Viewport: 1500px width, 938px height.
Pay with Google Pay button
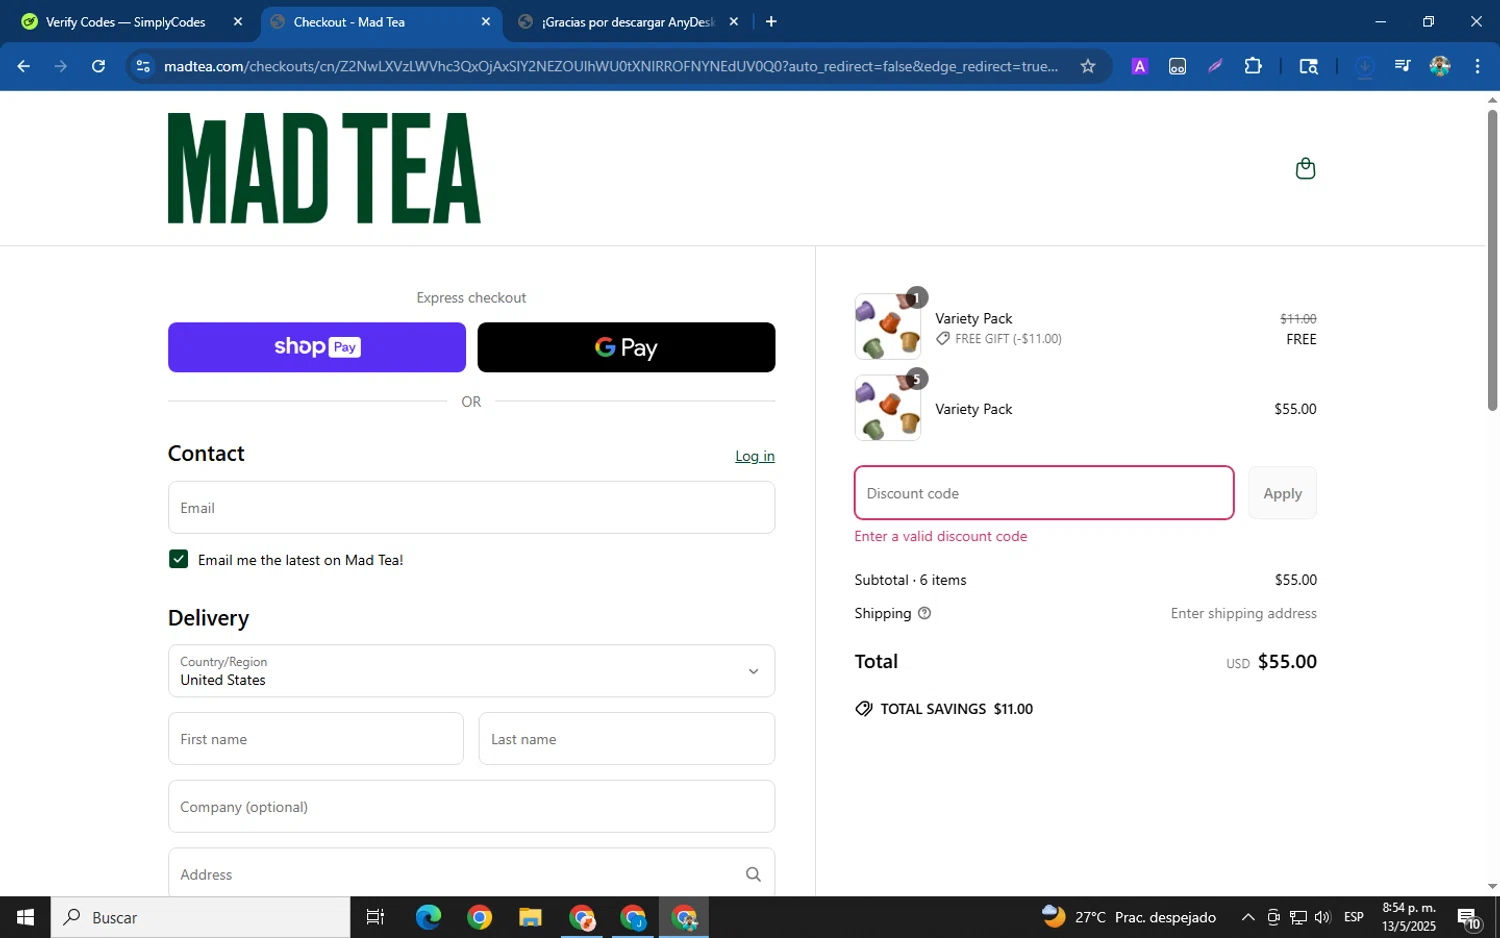pyautogui.click(x=626, y=347)
